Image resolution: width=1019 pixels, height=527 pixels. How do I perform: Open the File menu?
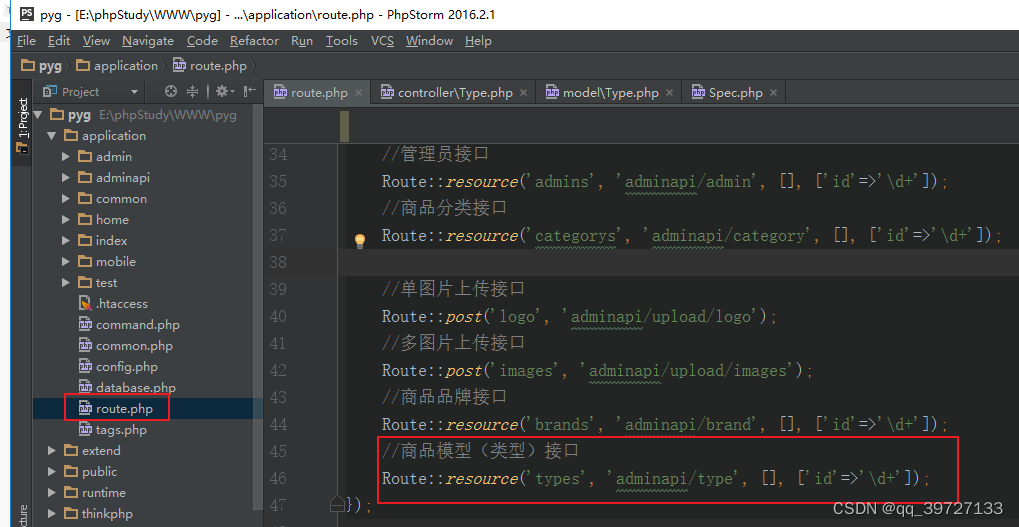pos(26,41)
